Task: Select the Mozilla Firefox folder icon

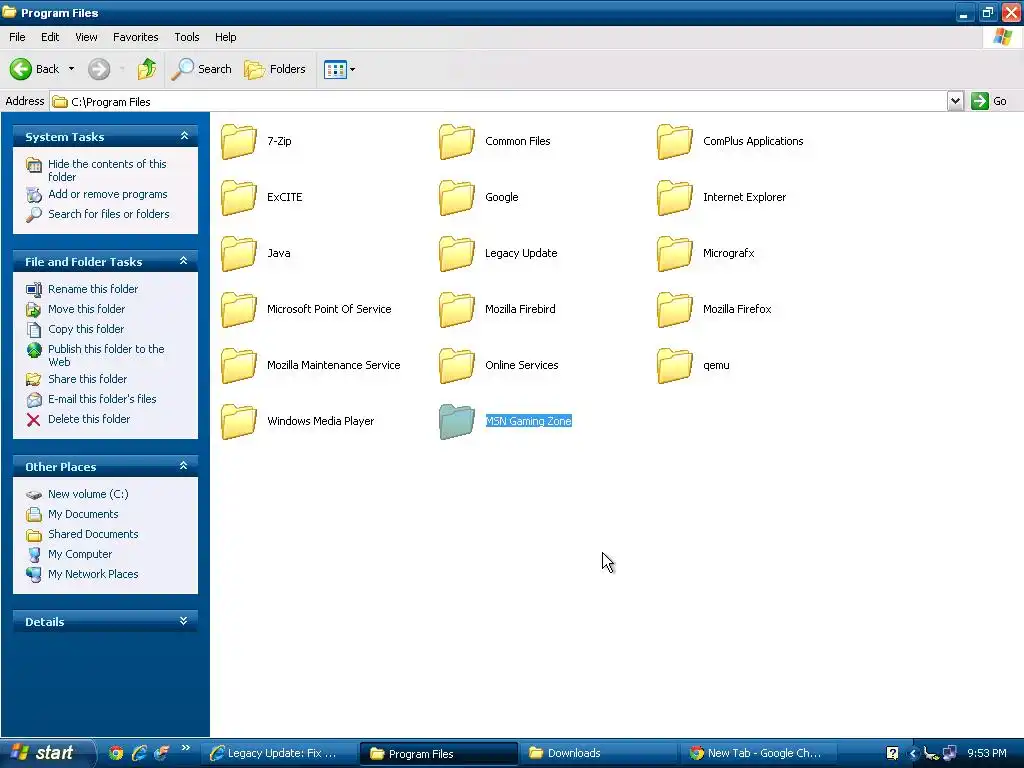Action: 675,310
